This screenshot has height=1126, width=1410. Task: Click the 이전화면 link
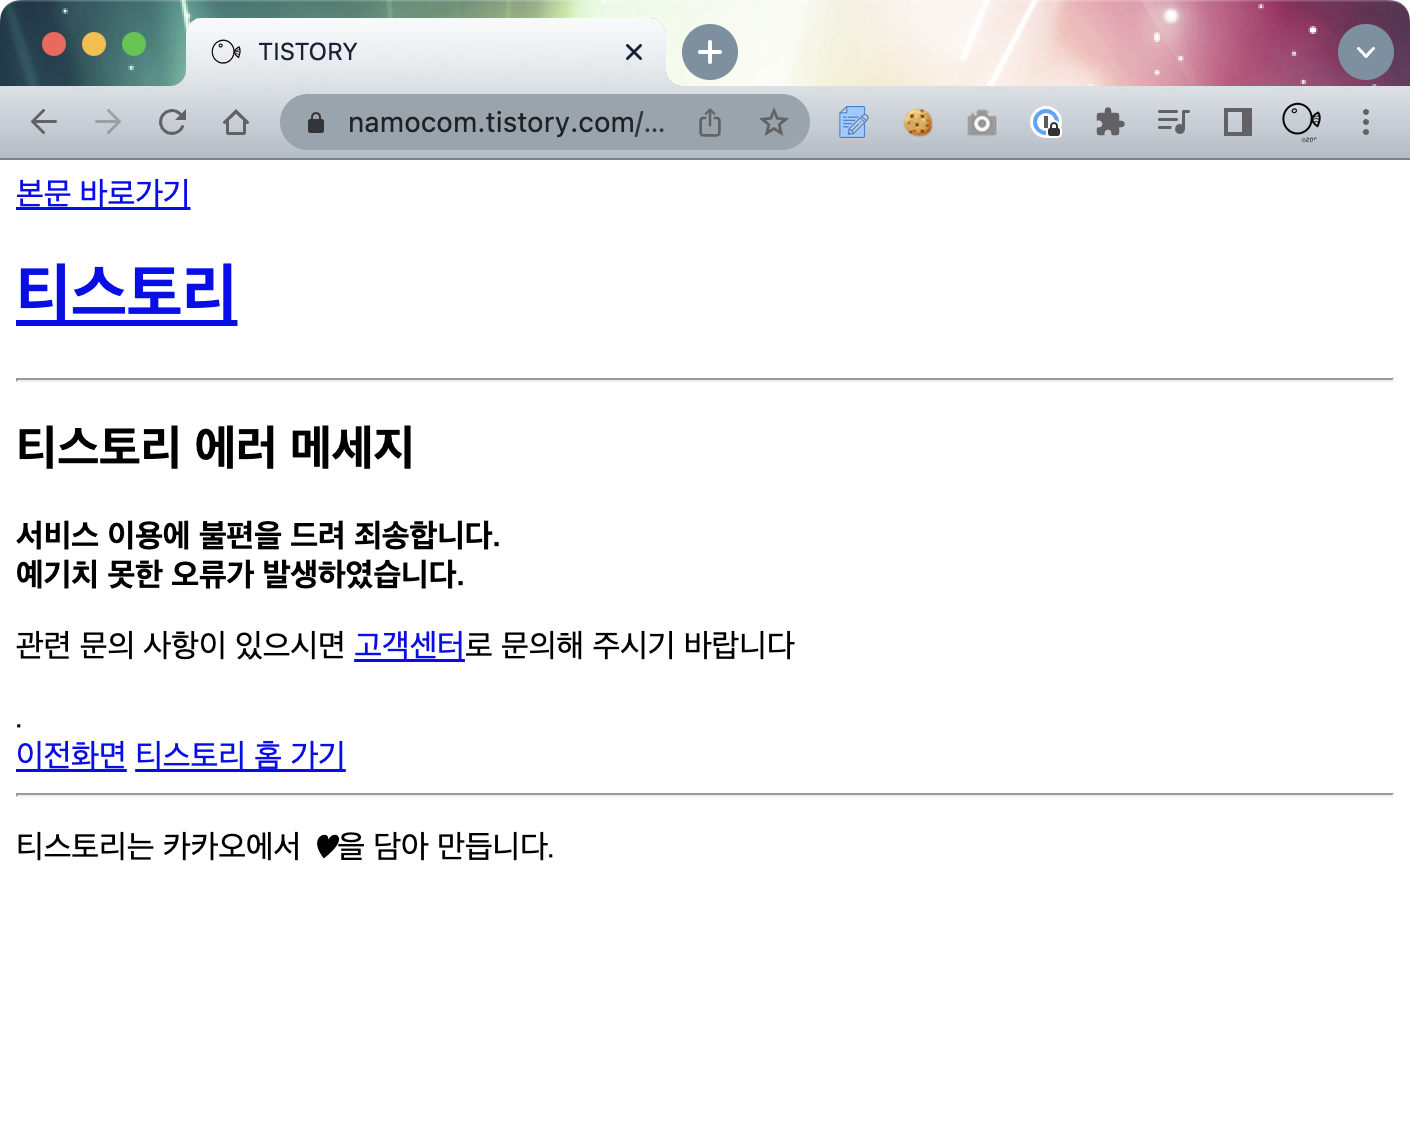71,755
